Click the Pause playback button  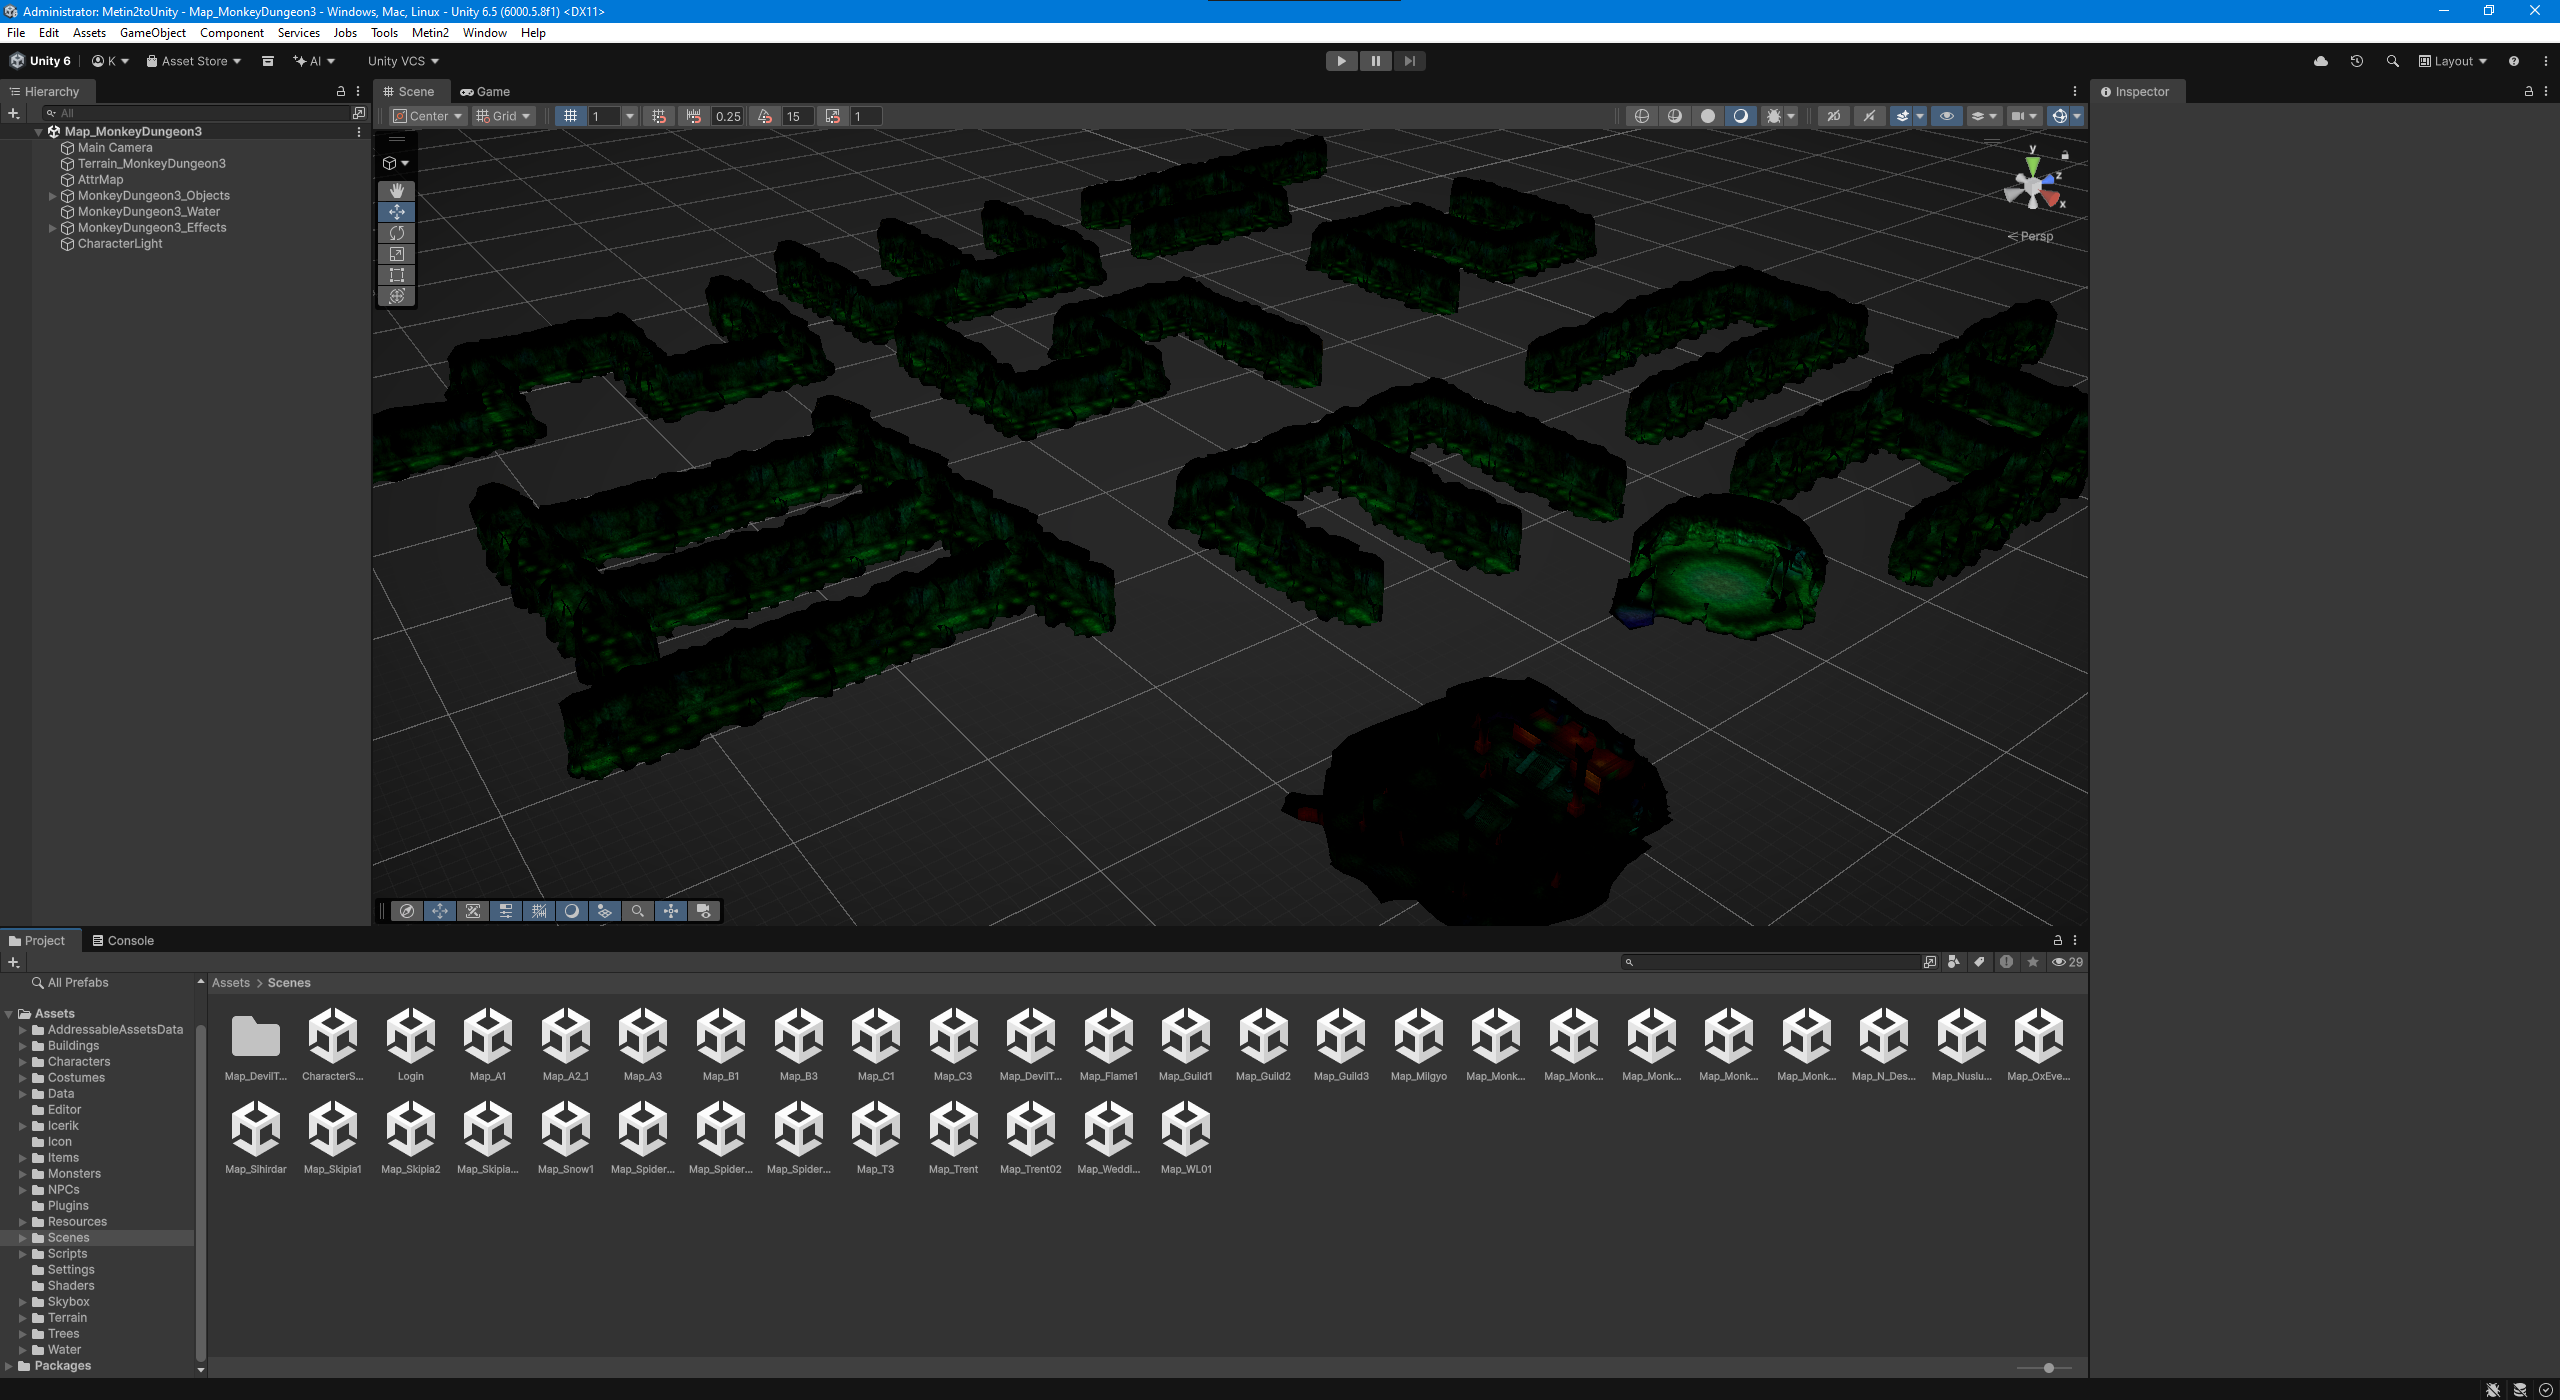click(x=1376, y=61)
